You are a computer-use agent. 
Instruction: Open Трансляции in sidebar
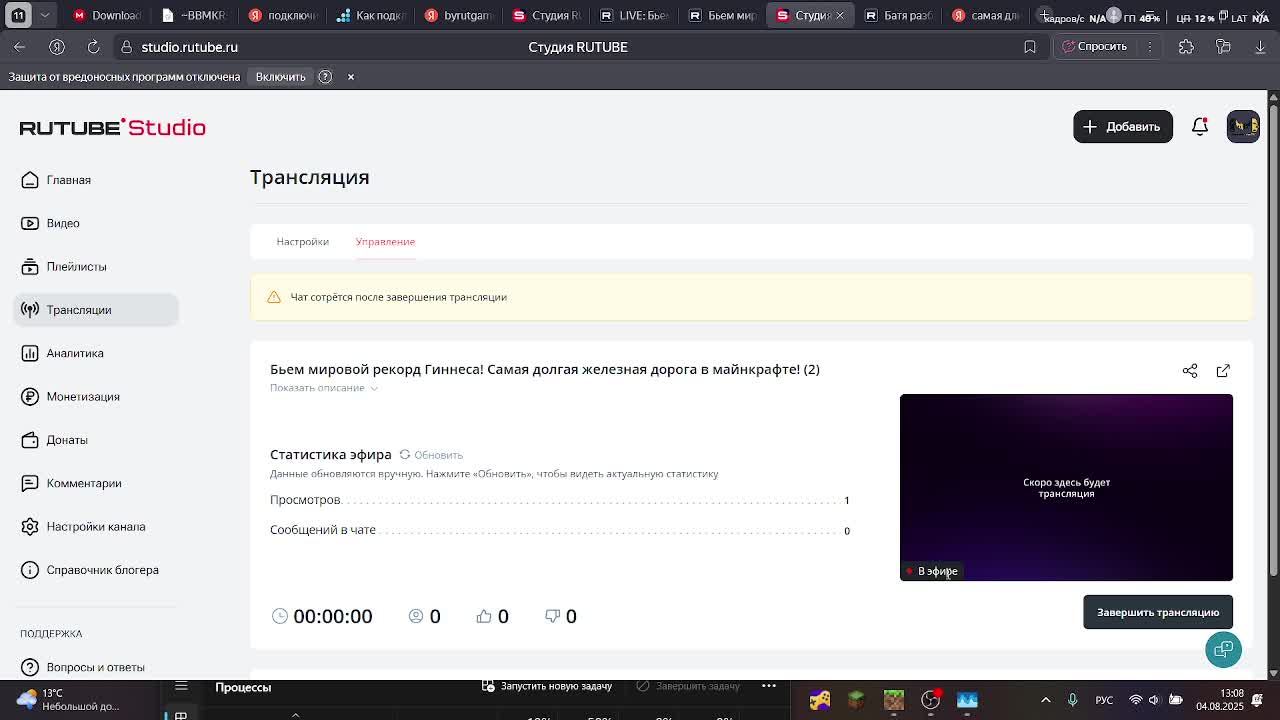tap(96, 310)
